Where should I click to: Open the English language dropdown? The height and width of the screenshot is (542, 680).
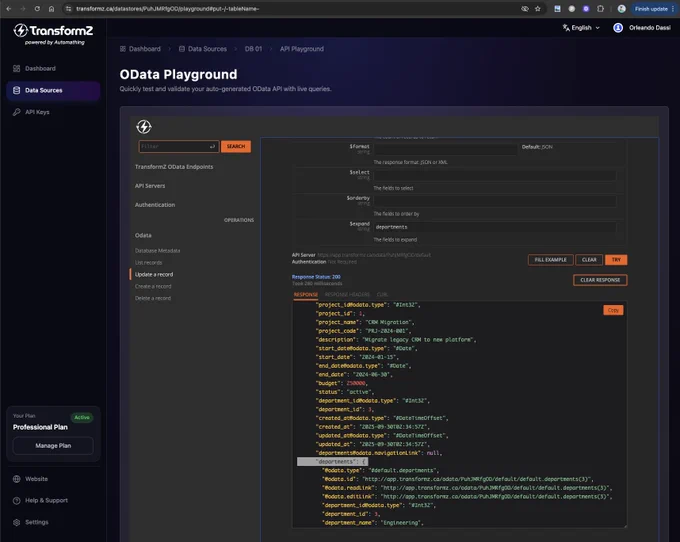pos(581,27)
